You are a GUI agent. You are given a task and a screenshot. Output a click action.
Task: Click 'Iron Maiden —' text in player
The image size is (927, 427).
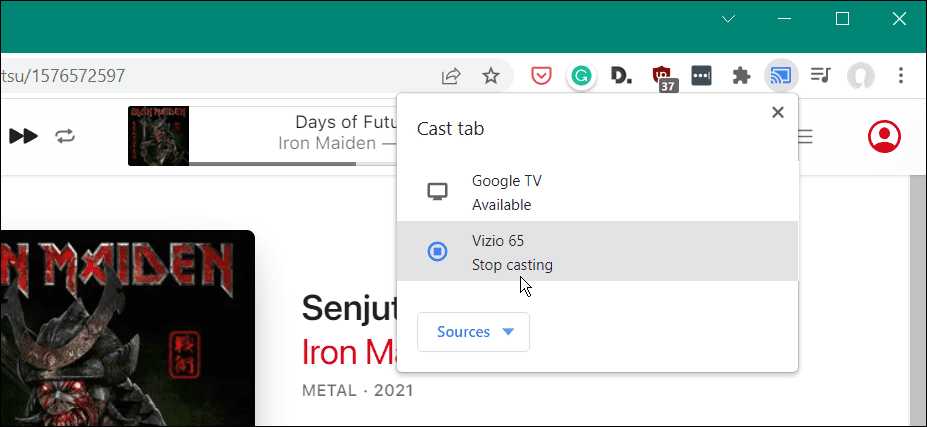tap(337, 143)
